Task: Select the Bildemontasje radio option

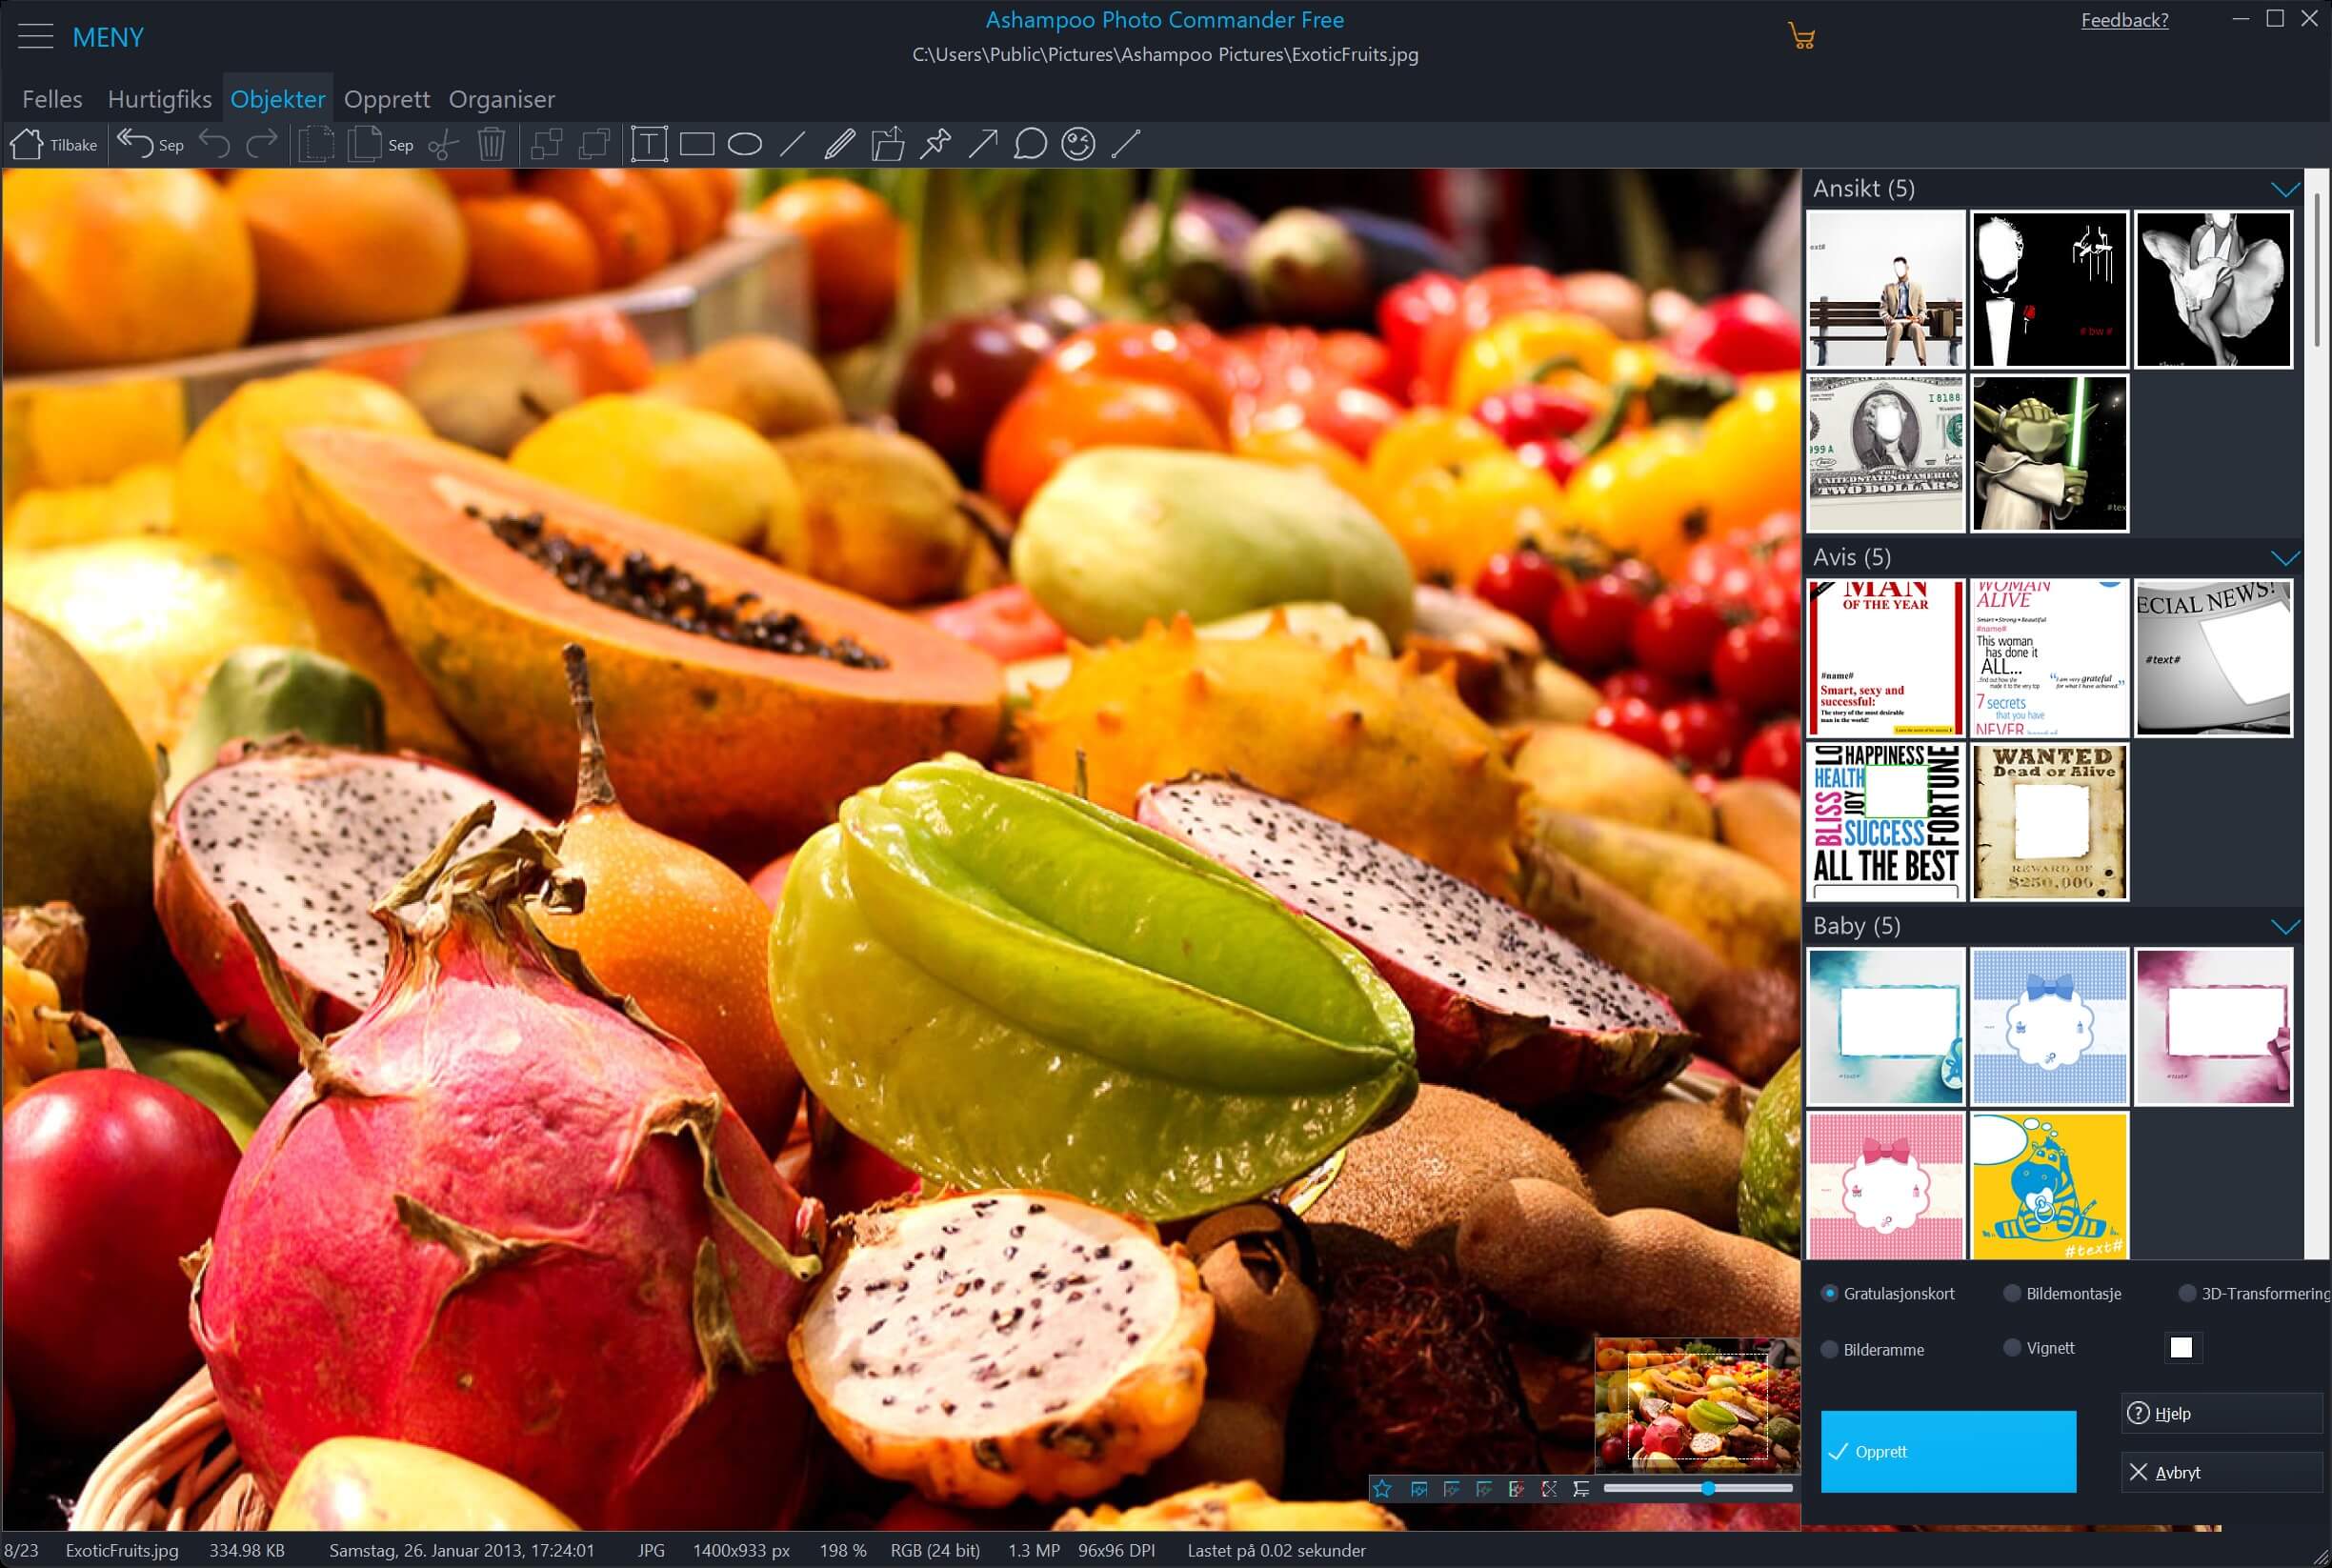Action: pos(2012,1293)
